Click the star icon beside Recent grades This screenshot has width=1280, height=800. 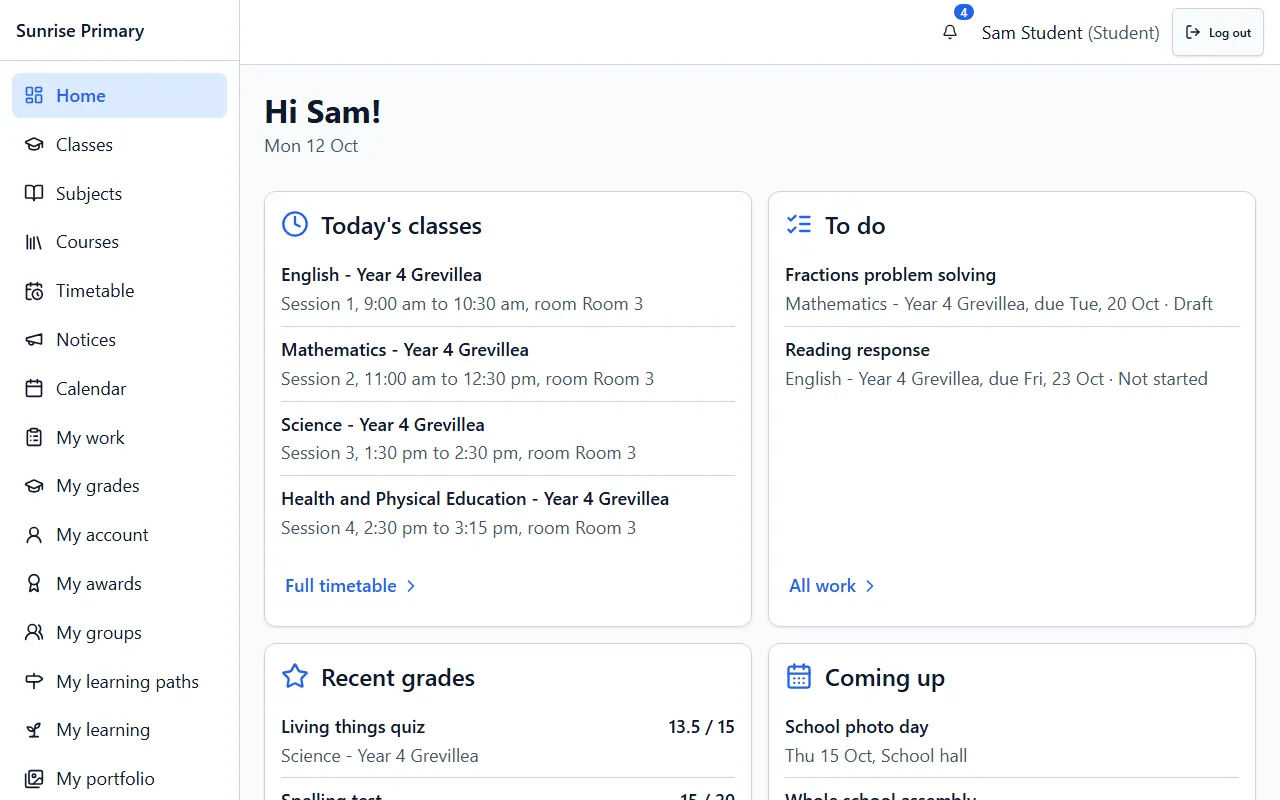[295, 677]
